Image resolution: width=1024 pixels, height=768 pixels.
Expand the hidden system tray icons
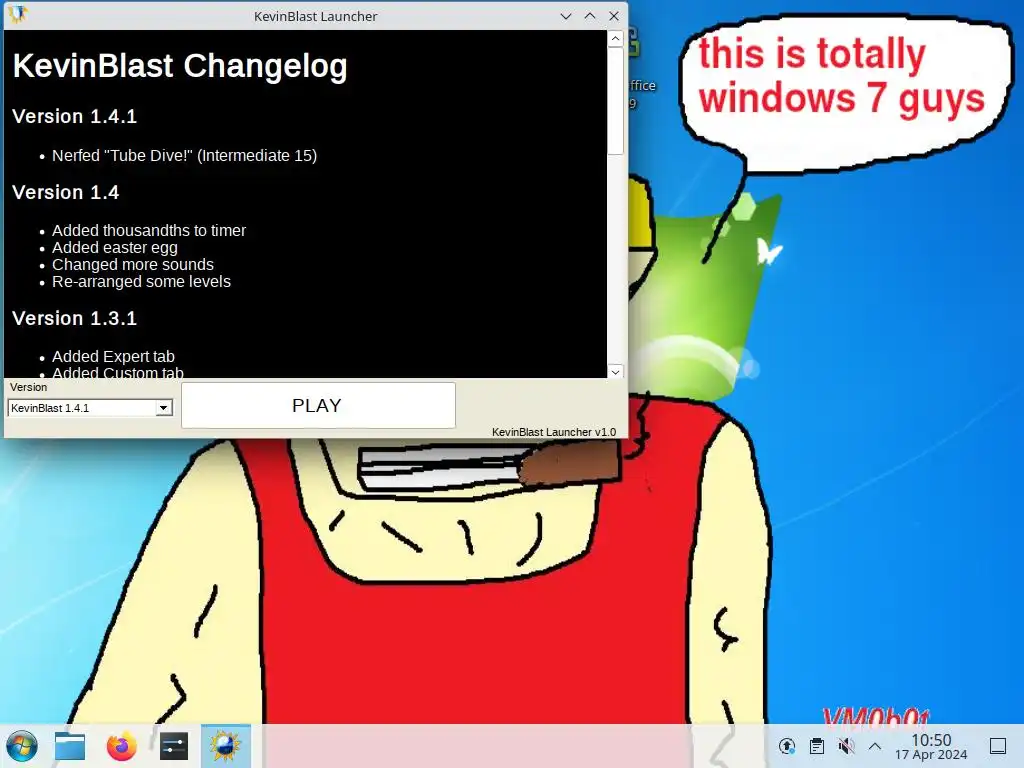875,746
